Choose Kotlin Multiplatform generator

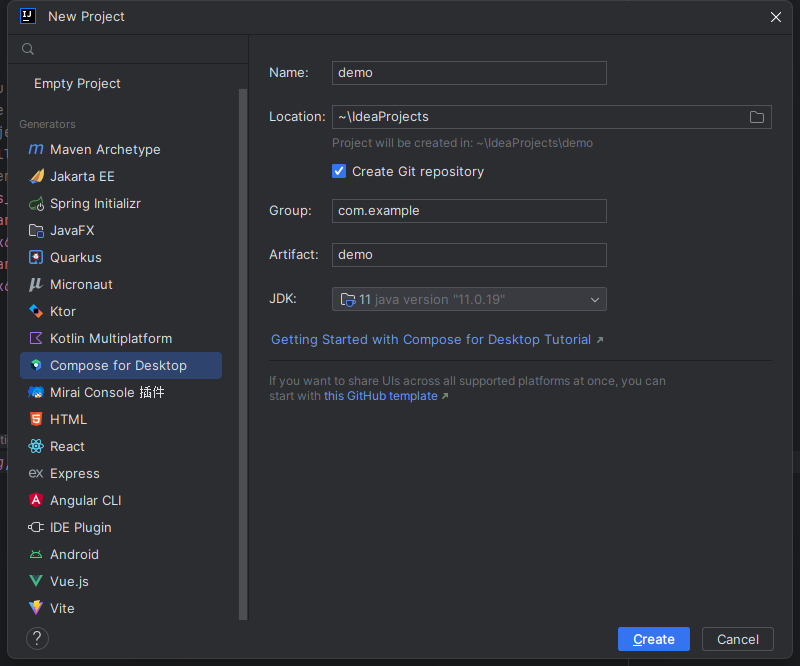tap(110, 339)
